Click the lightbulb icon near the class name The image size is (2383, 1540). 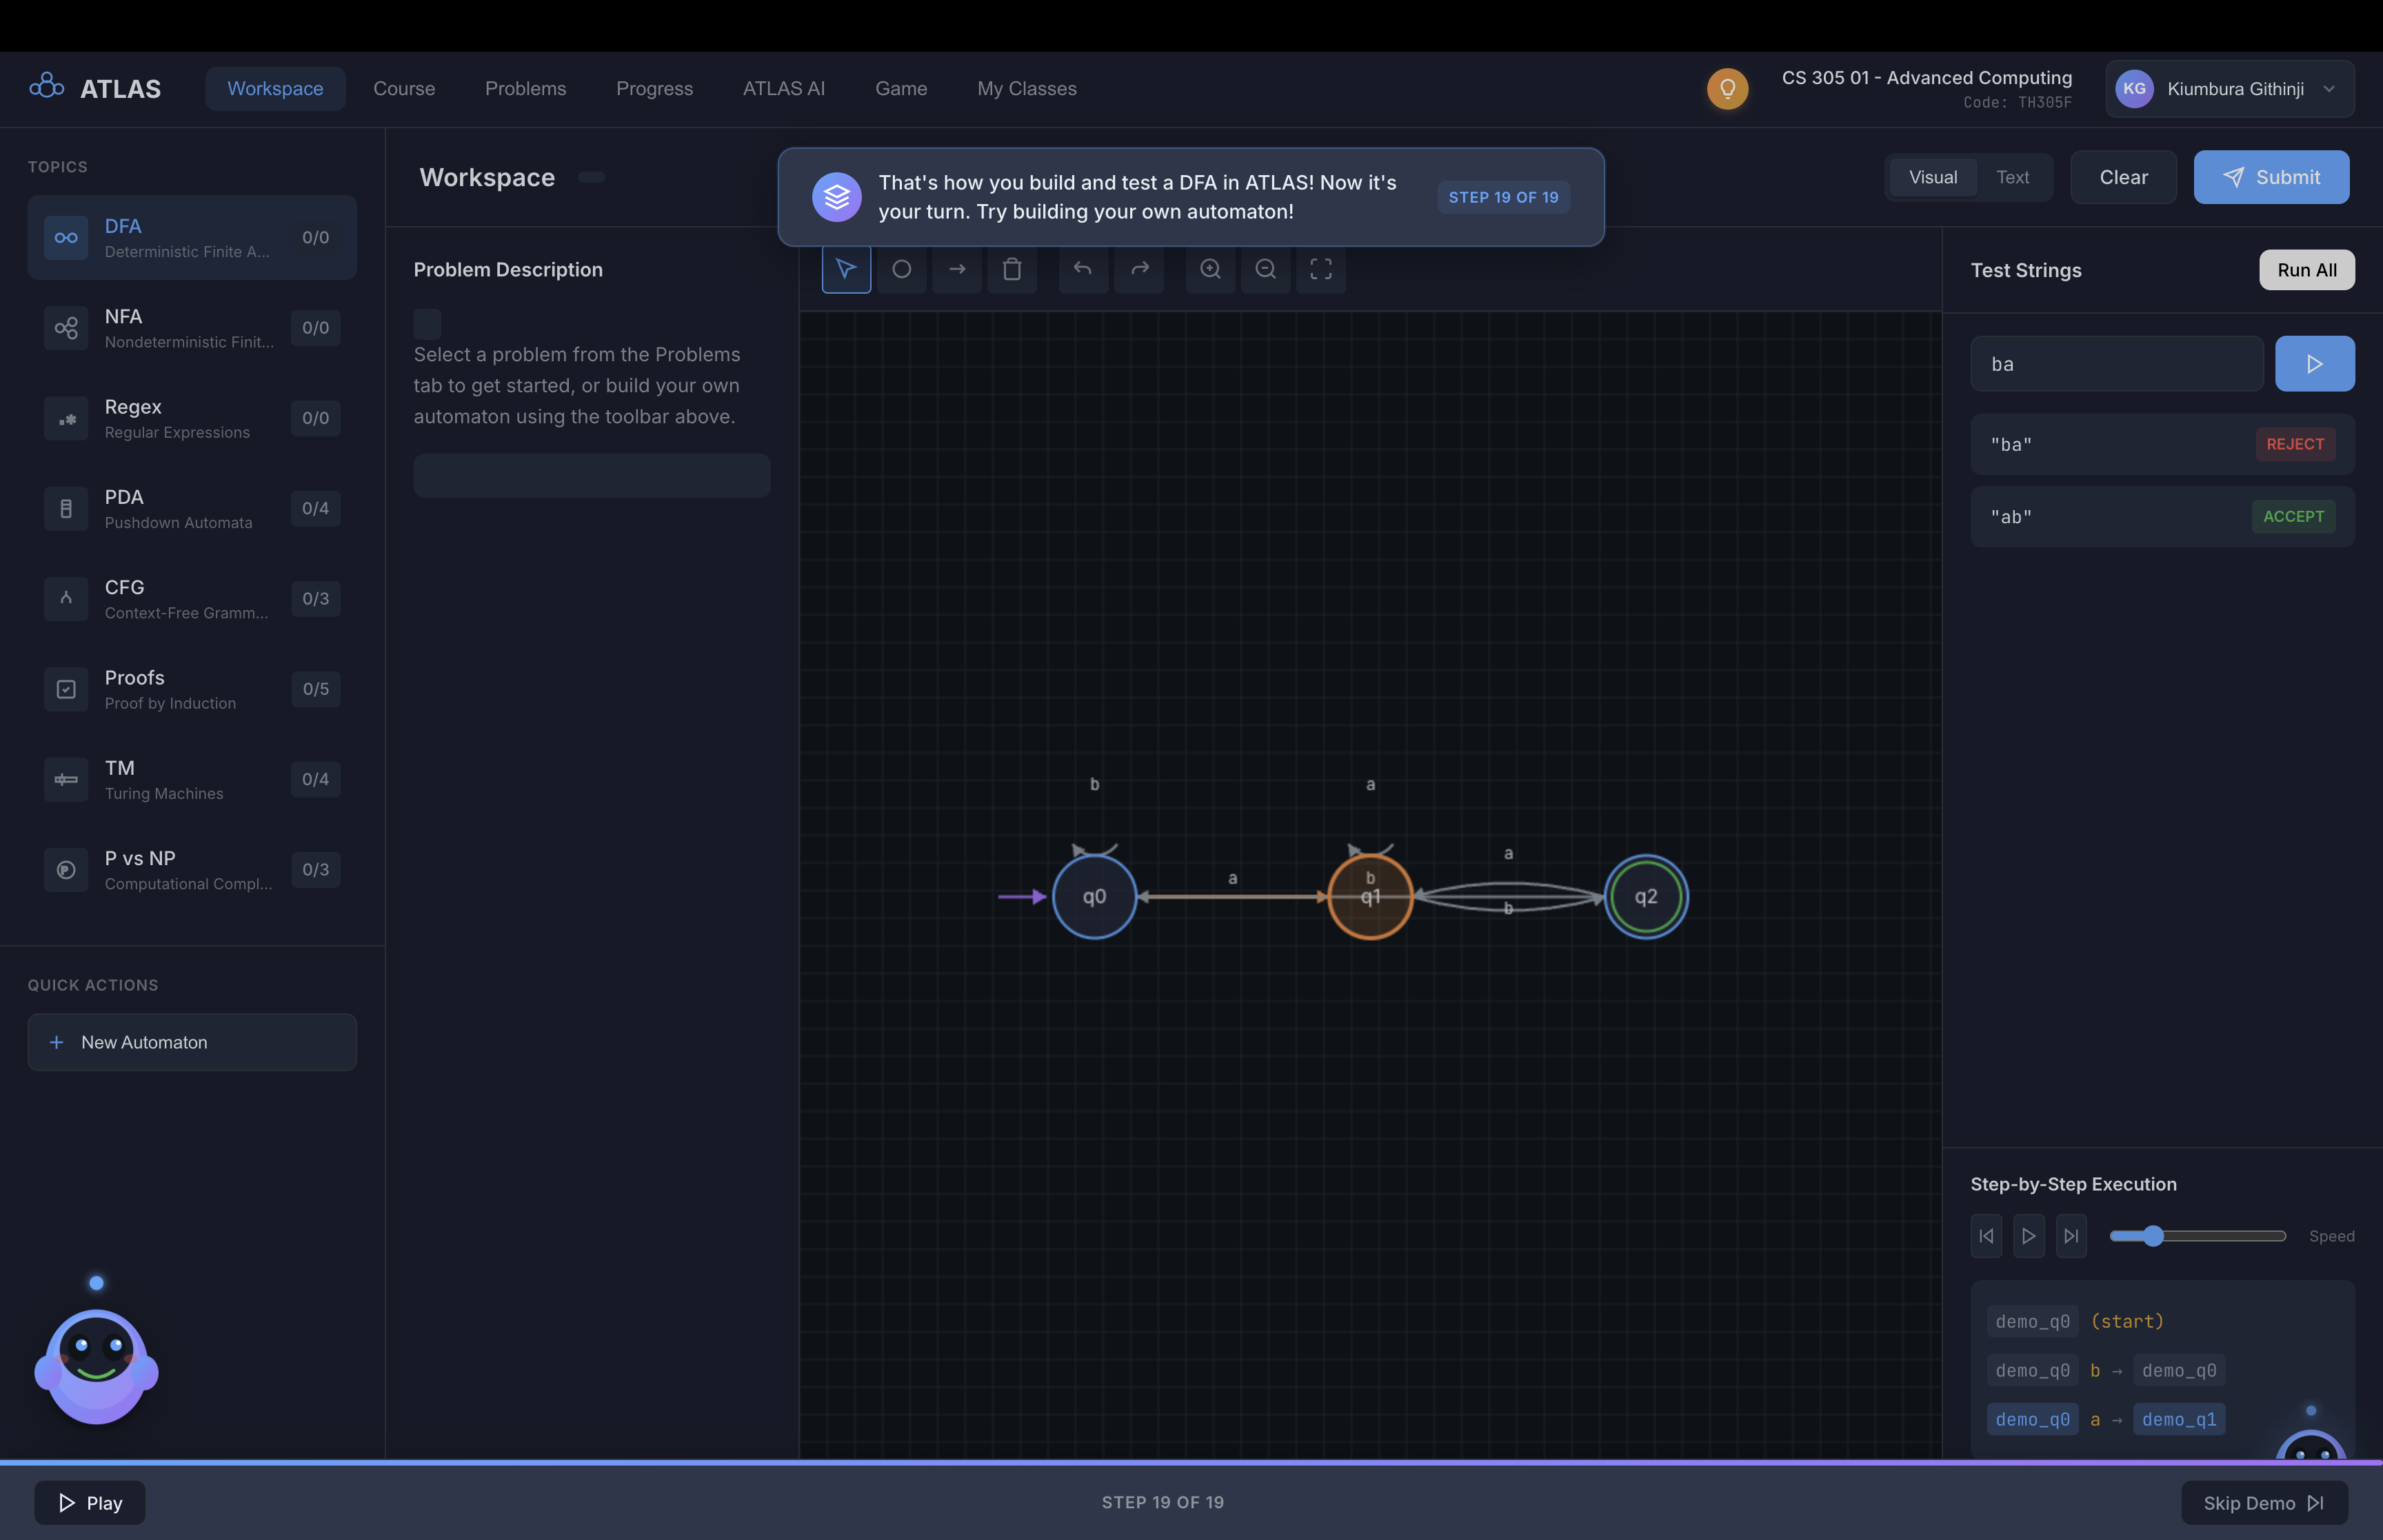pos(1727,88)
